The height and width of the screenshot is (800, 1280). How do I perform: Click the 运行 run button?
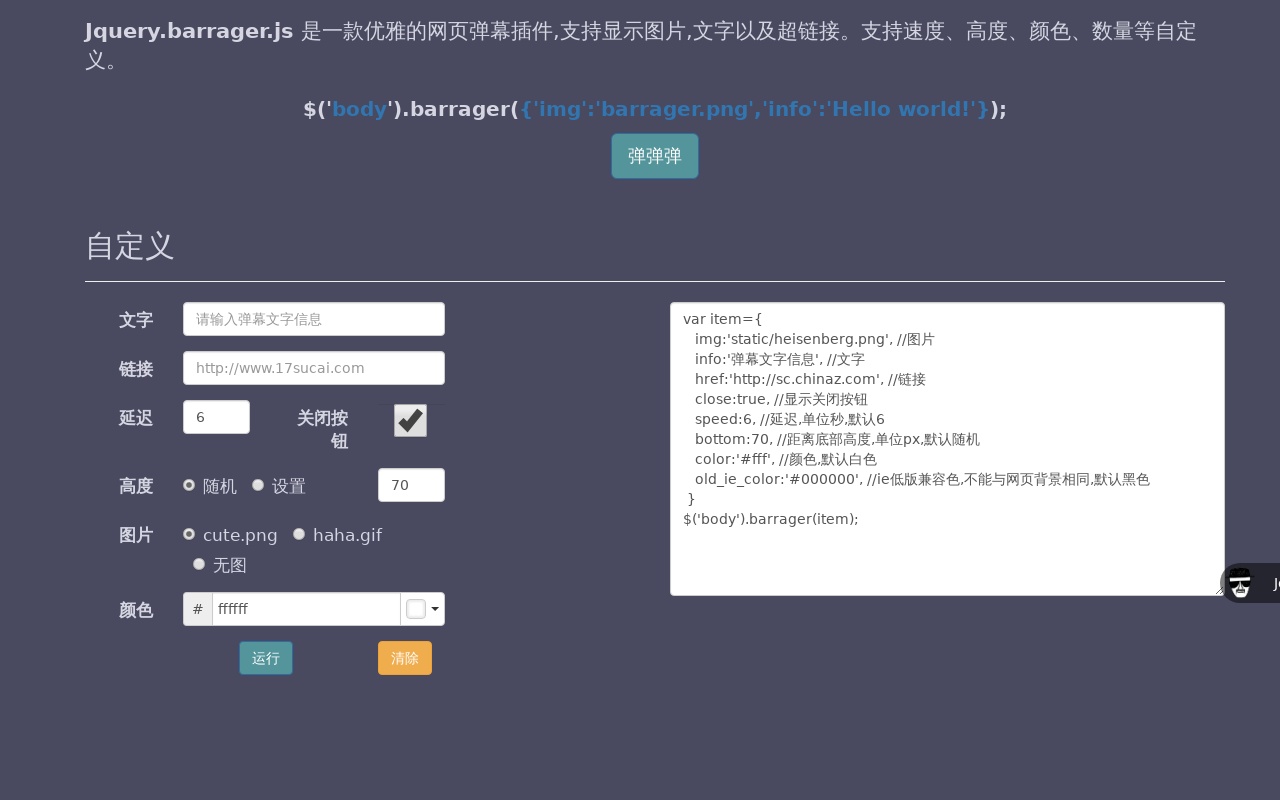coord(266,658)
